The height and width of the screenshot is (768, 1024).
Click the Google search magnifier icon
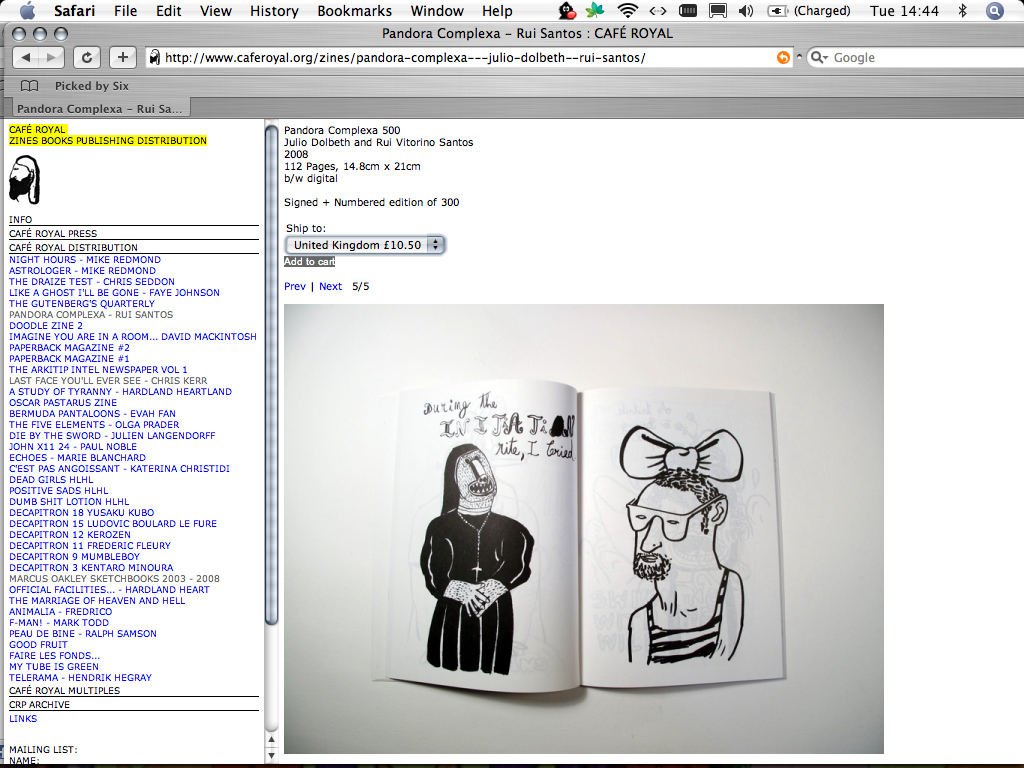pyautogui.click(x=816, y=57)
